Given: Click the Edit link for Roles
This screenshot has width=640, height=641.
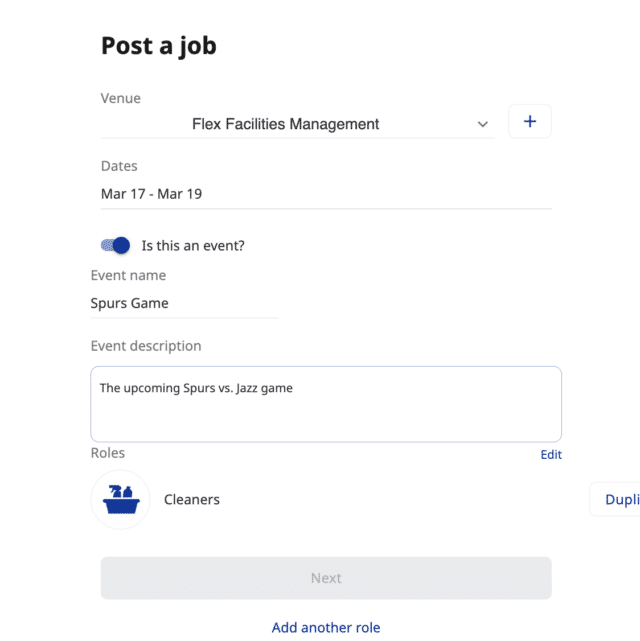Looking at the screenshot, I should 551,455.
